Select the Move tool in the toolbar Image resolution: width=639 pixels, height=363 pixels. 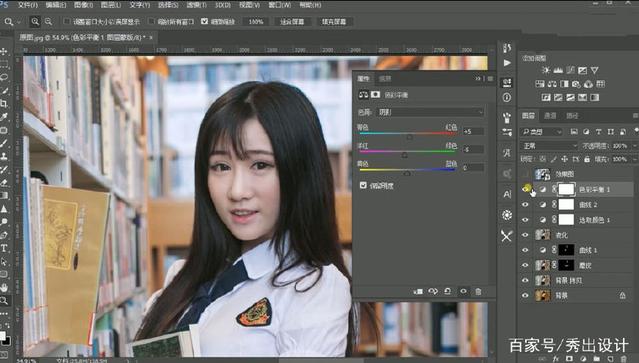pyautogui.click(x=4, y=51)
